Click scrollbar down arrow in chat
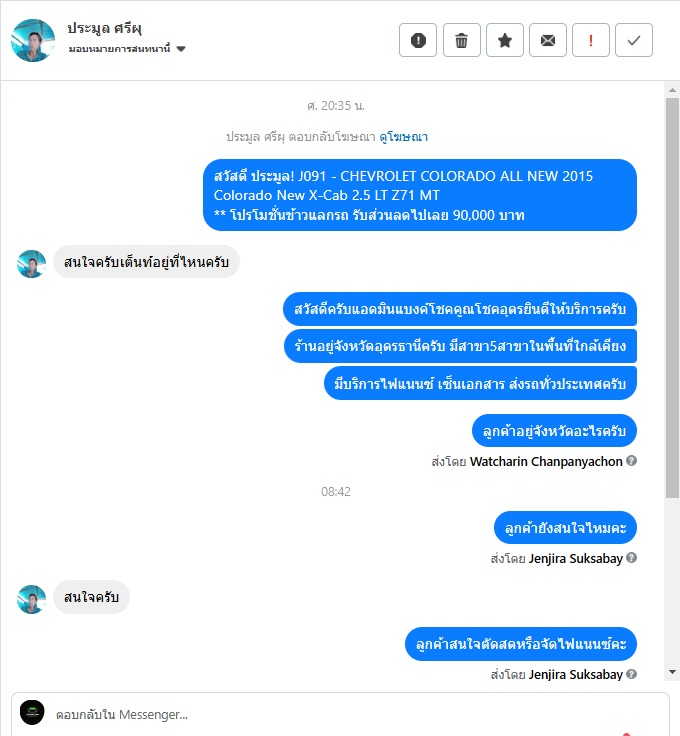This screenshot has width=680, height=736. point(672,672)
